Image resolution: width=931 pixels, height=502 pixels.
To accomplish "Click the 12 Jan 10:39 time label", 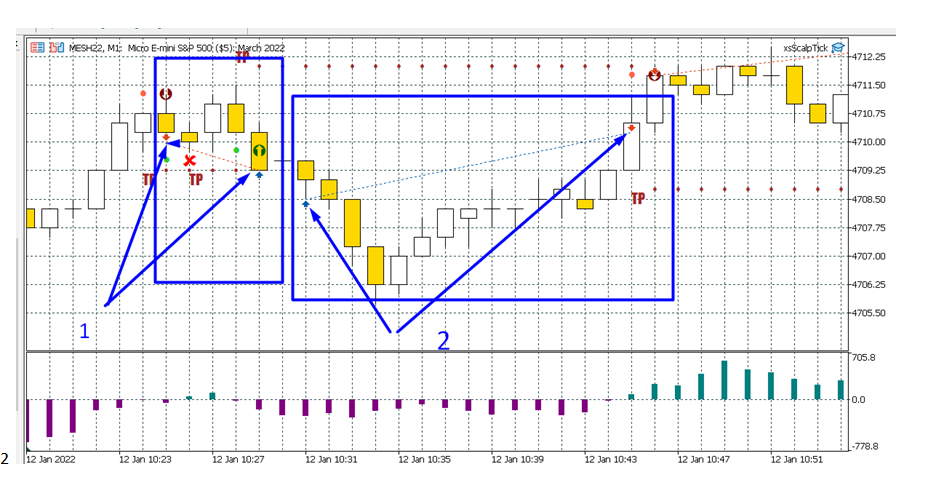I will [x=518, y=459].
